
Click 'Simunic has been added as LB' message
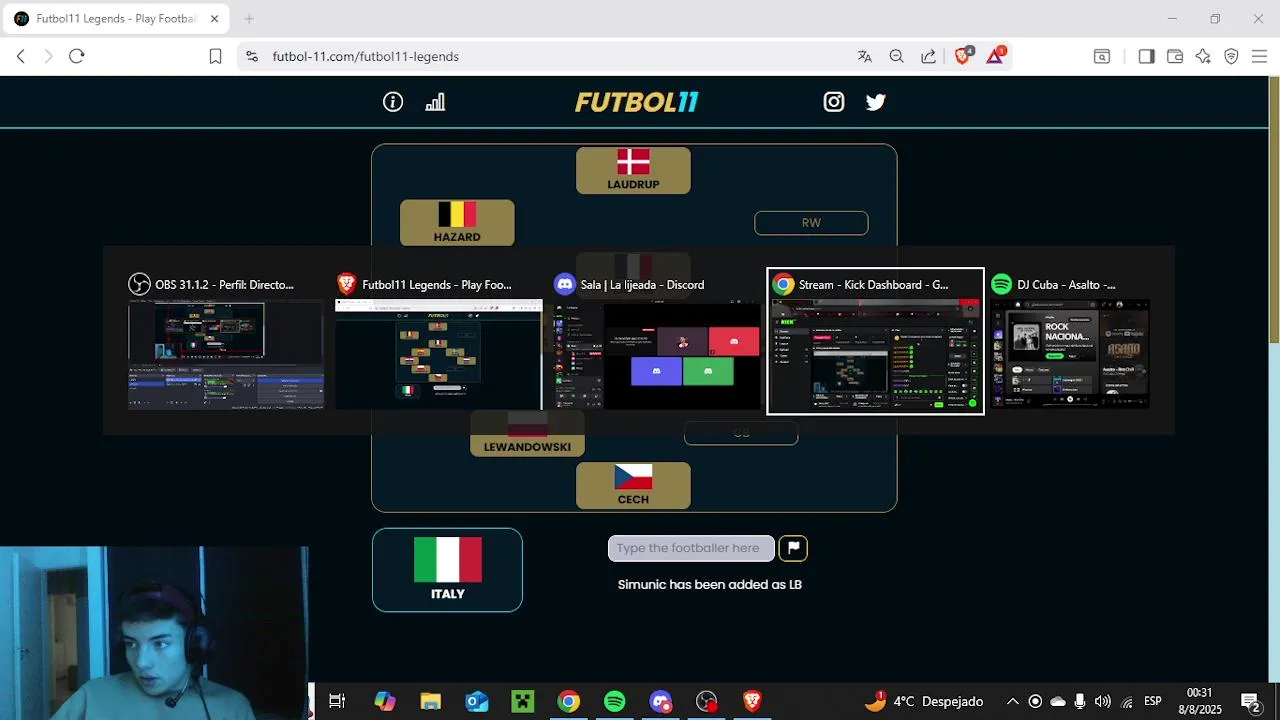pos(710,584)
